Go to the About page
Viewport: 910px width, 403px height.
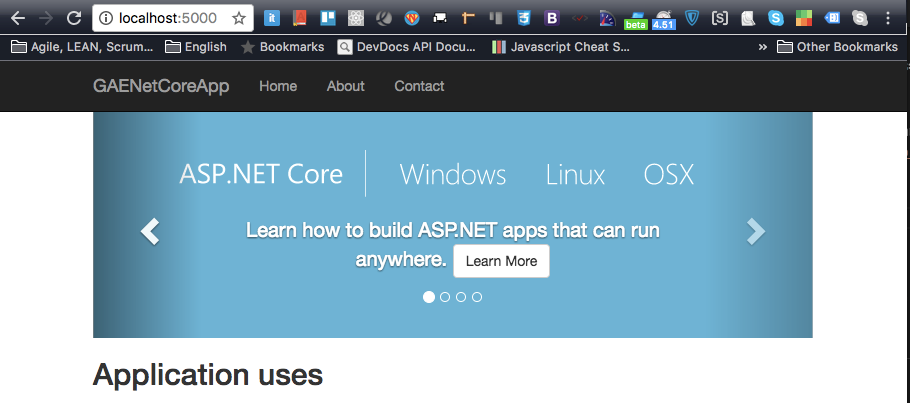point(345,86)
